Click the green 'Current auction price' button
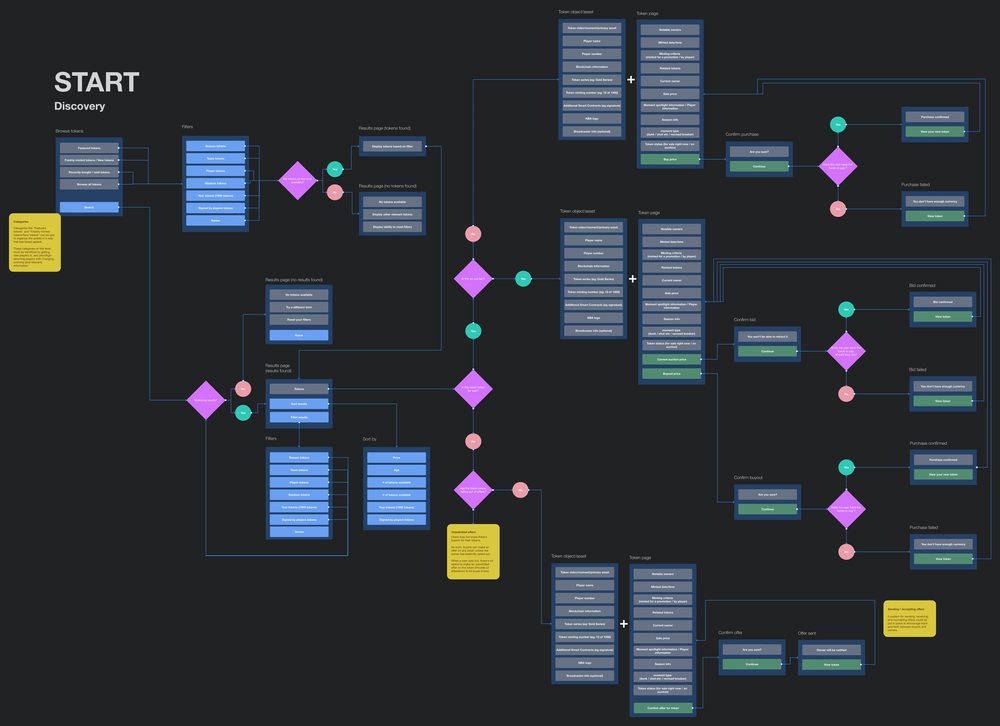 (672, 359)
